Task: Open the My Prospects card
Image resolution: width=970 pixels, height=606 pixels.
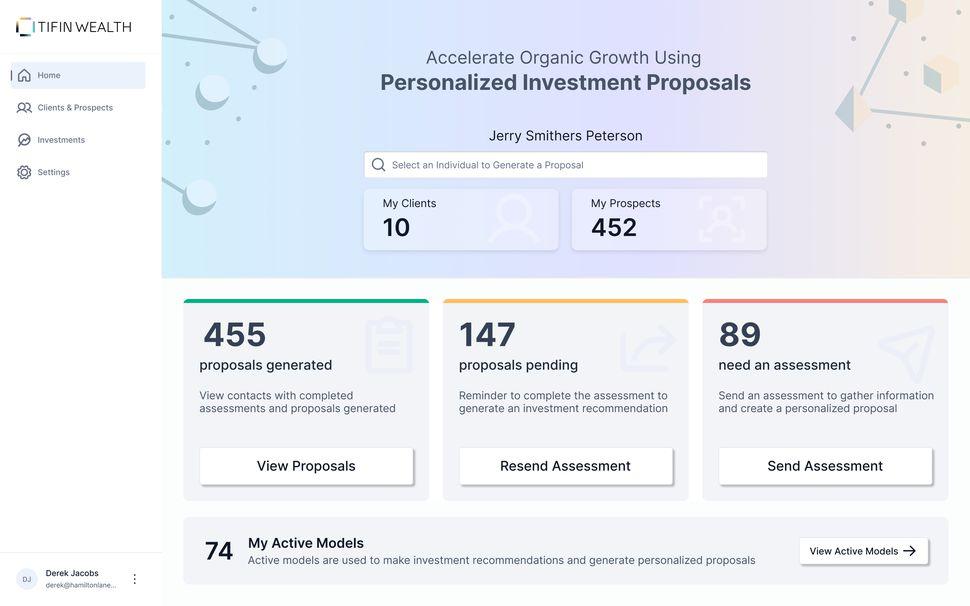Action: click(669, 219)
